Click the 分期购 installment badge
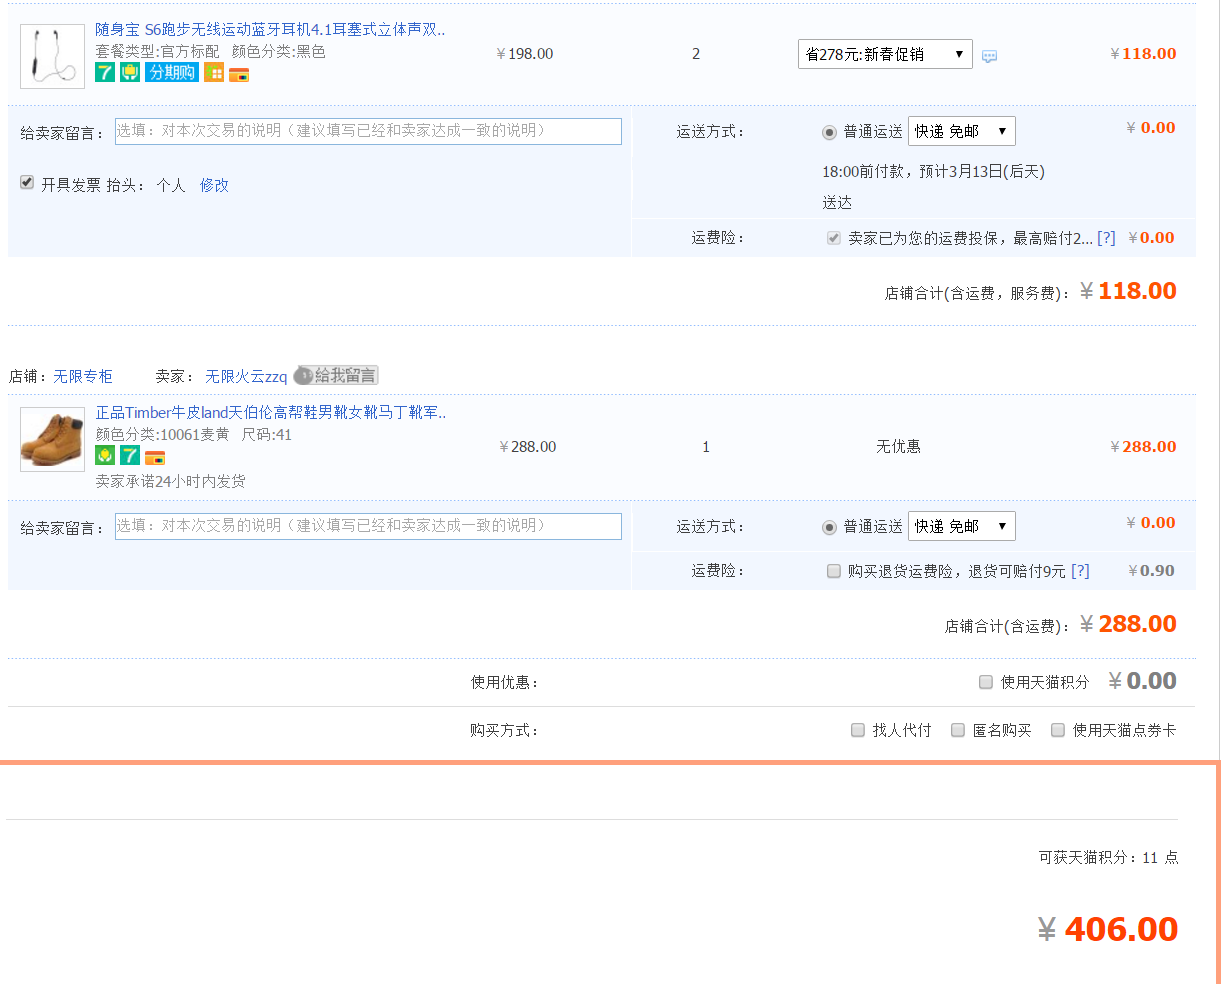Image resolution: width=1227 pixels, height=984 pixels. tap(172, 73)
